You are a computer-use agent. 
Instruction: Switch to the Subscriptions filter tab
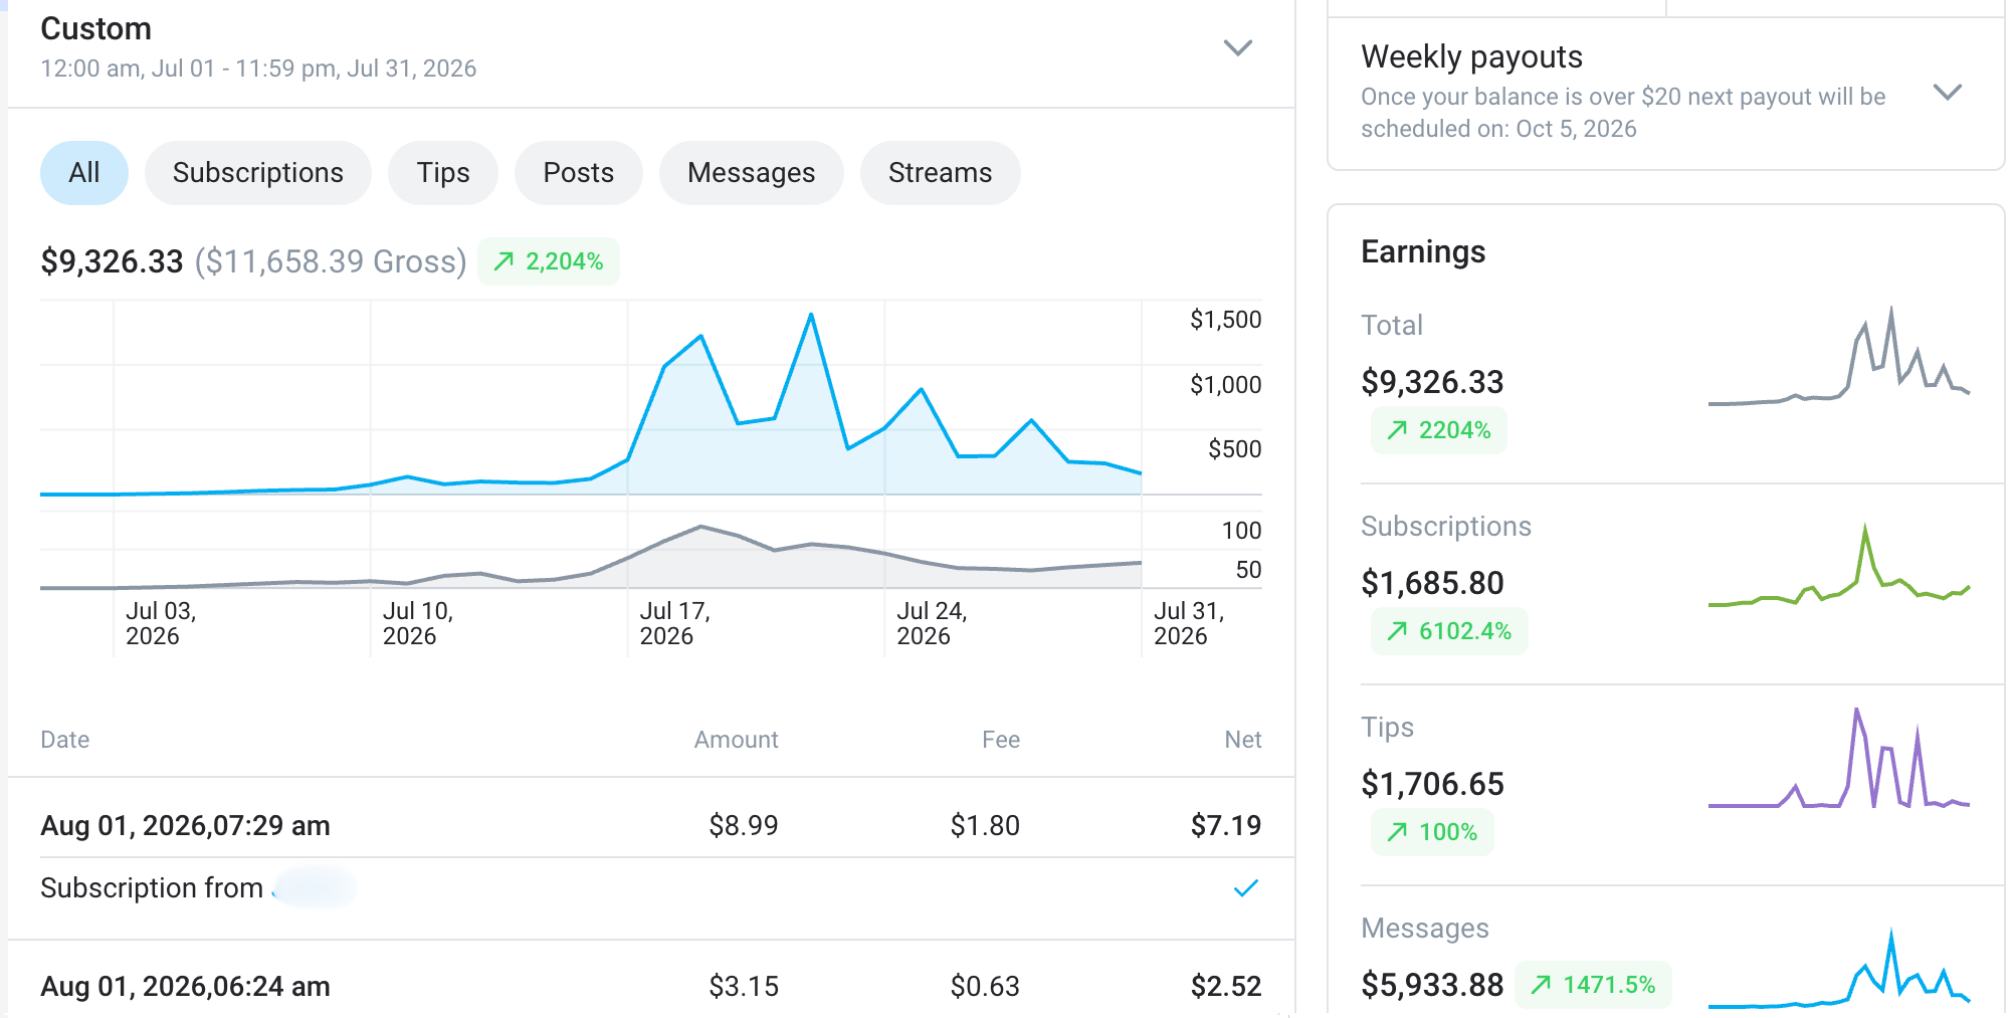click(258, 173)
